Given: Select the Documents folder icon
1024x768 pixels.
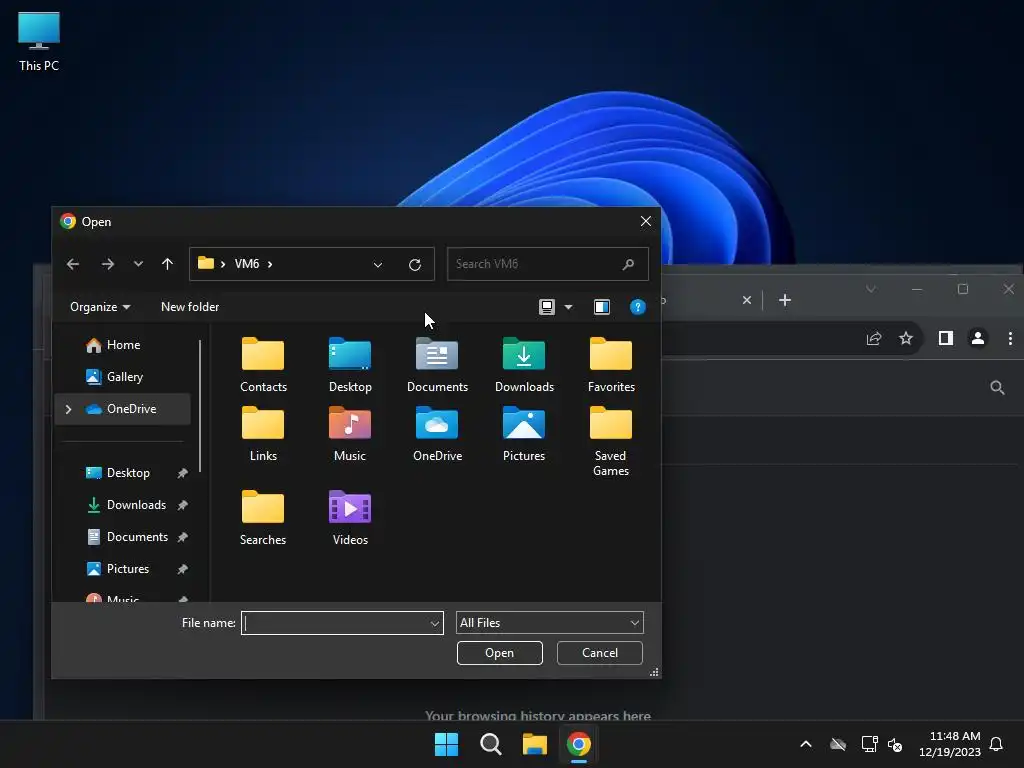Looking at the screenshot, I should [x=437, y=355].
